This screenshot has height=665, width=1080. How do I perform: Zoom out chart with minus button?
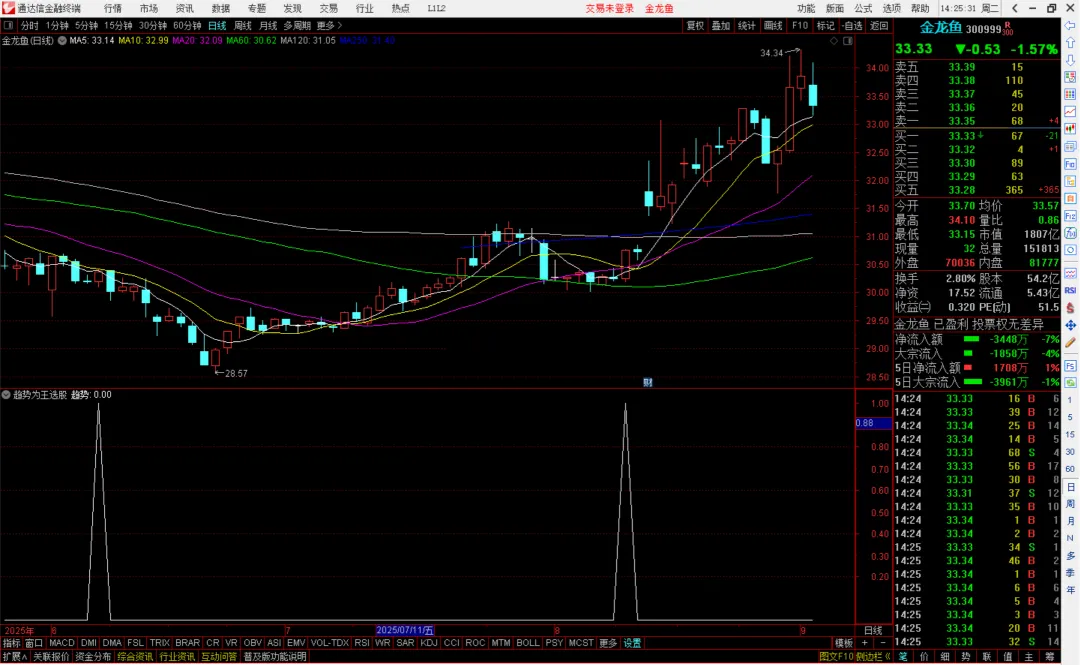pos(882,643)
